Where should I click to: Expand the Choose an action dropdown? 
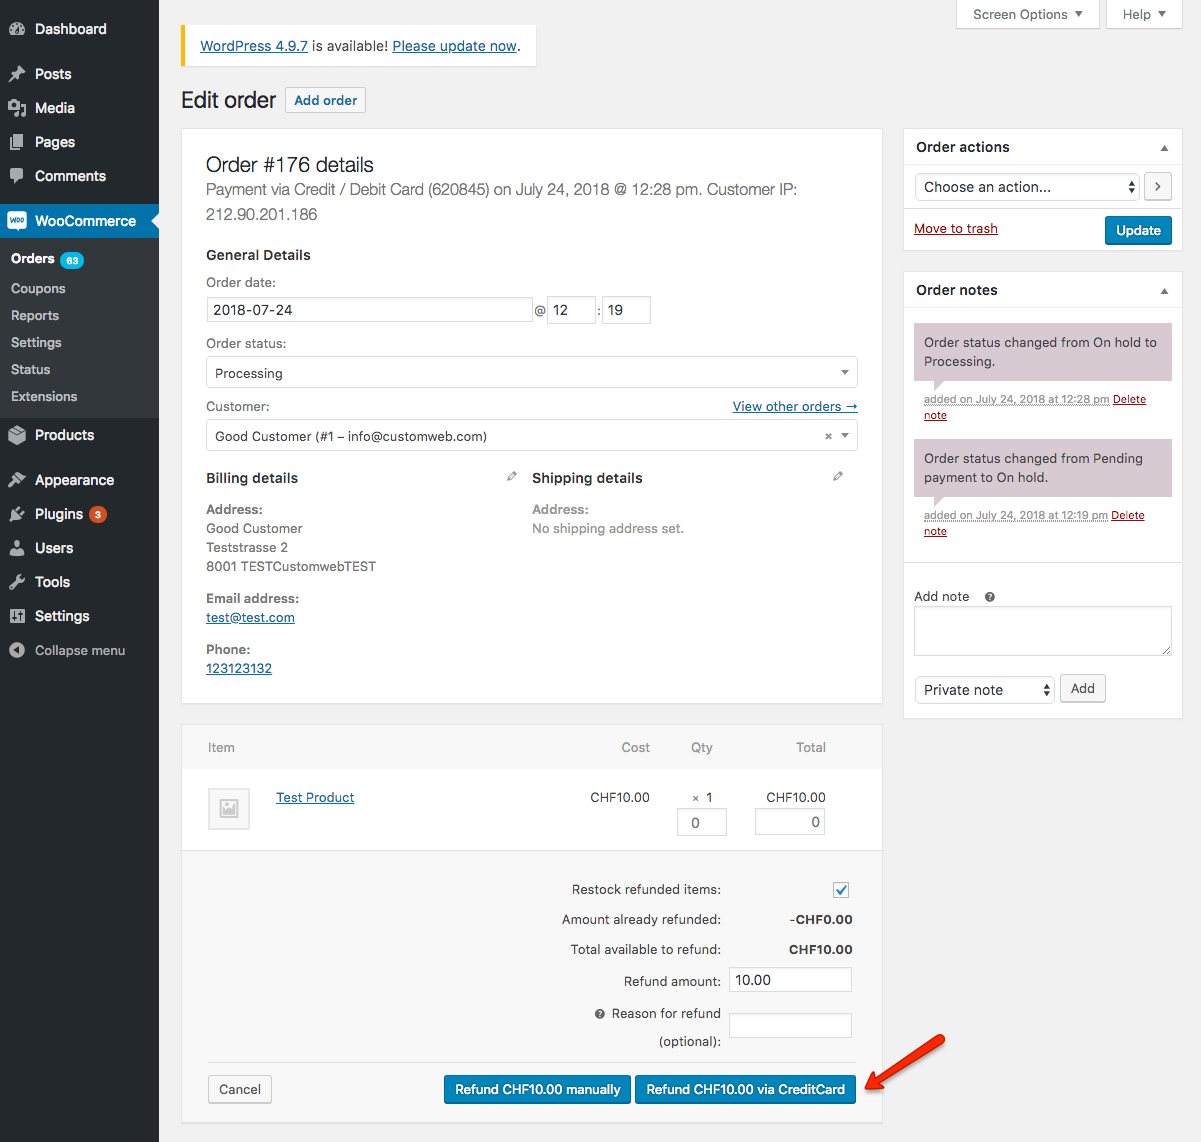(1027, 186)
